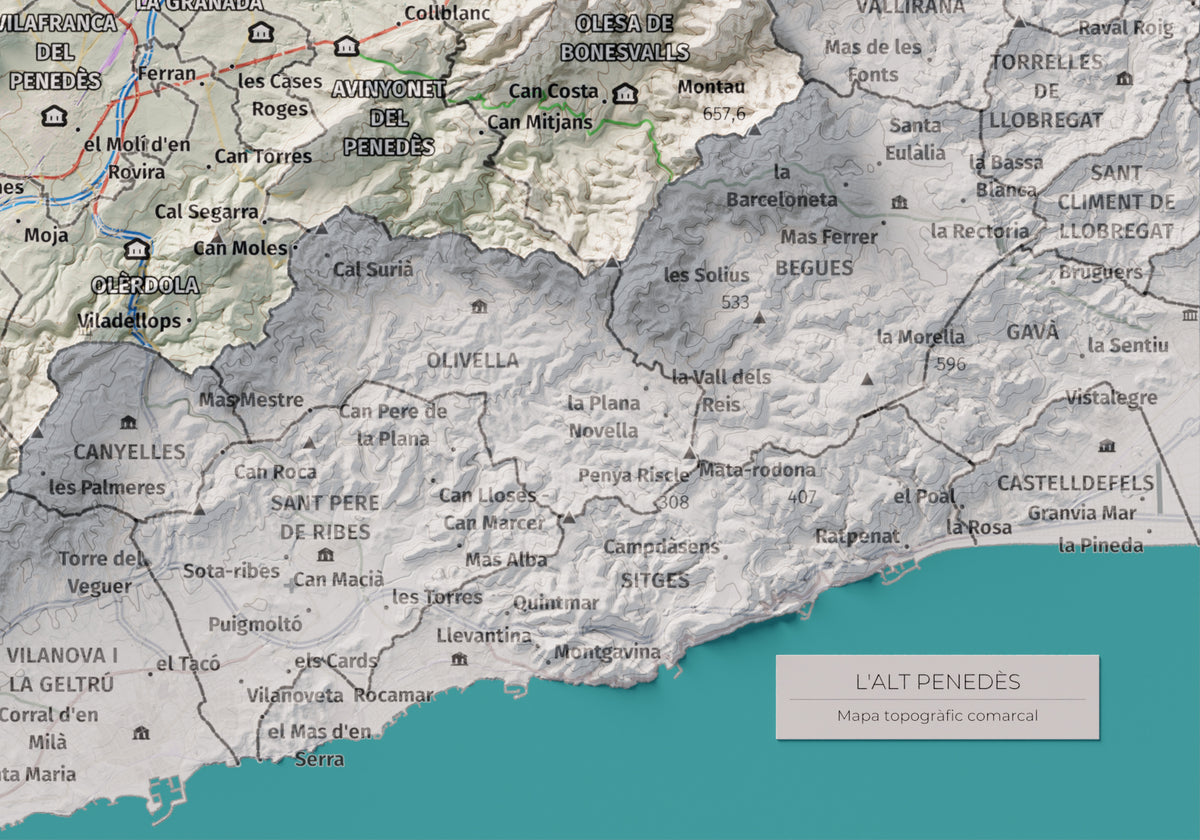Click the BEGUES municipality label
The height and width of the screenshot is (840, 1200).
pos(814,268)
